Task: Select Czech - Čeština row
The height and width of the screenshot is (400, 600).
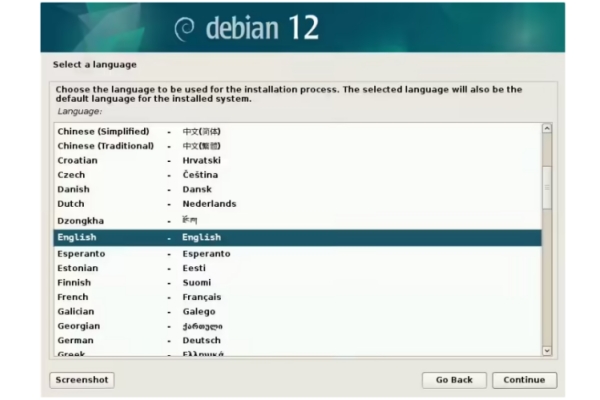Action: [x=298, y=175]
